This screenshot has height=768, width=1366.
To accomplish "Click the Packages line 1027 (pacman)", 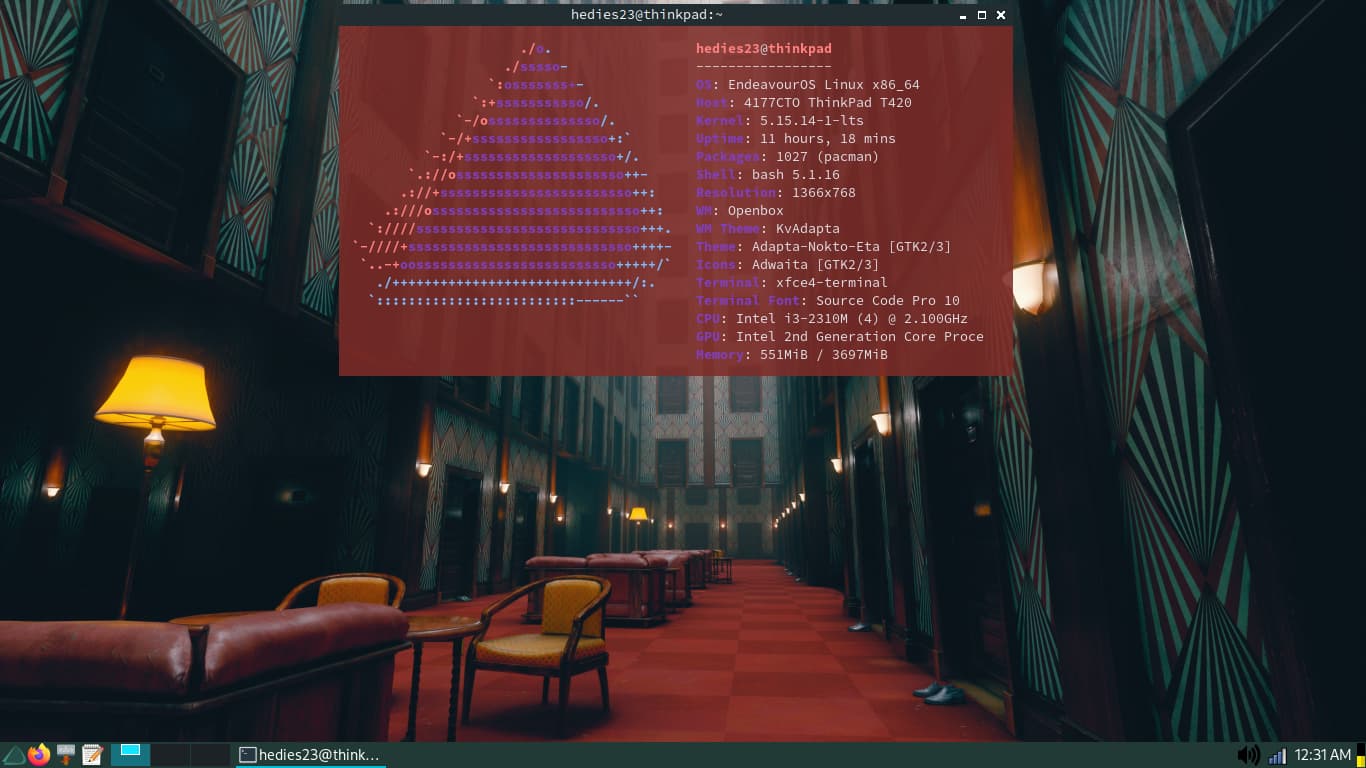I will 788,157.
